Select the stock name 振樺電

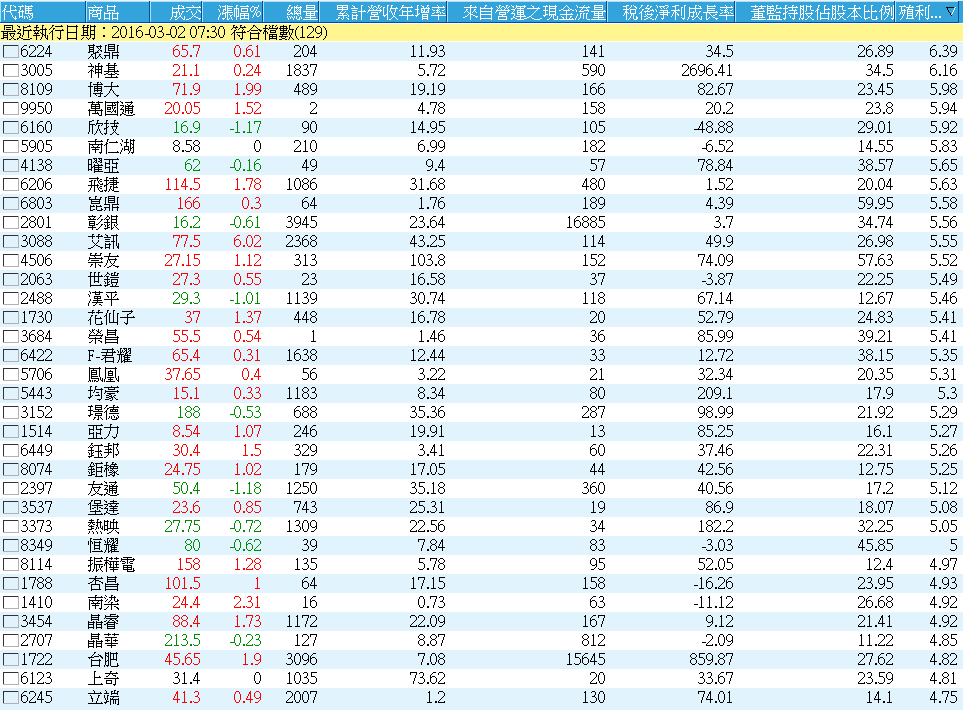[111, 566]
